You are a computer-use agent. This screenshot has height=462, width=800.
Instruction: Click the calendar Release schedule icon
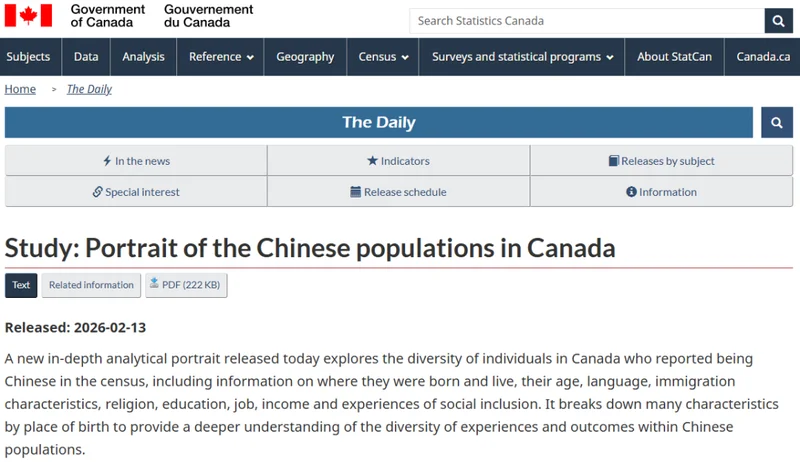pos(355,192)
